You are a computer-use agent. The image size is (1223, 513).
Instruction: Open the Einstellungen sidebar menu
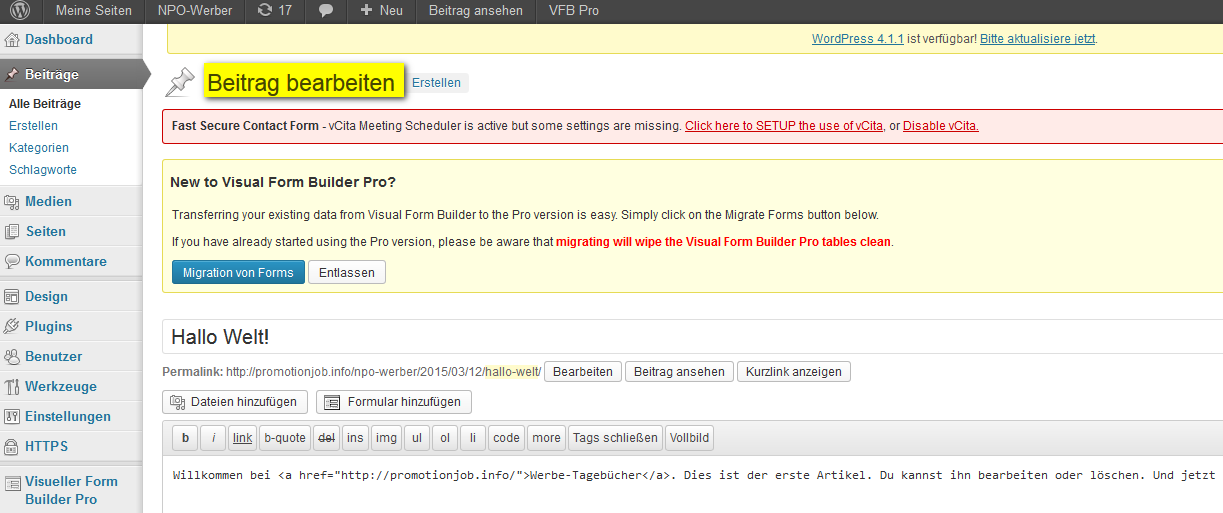67,416
